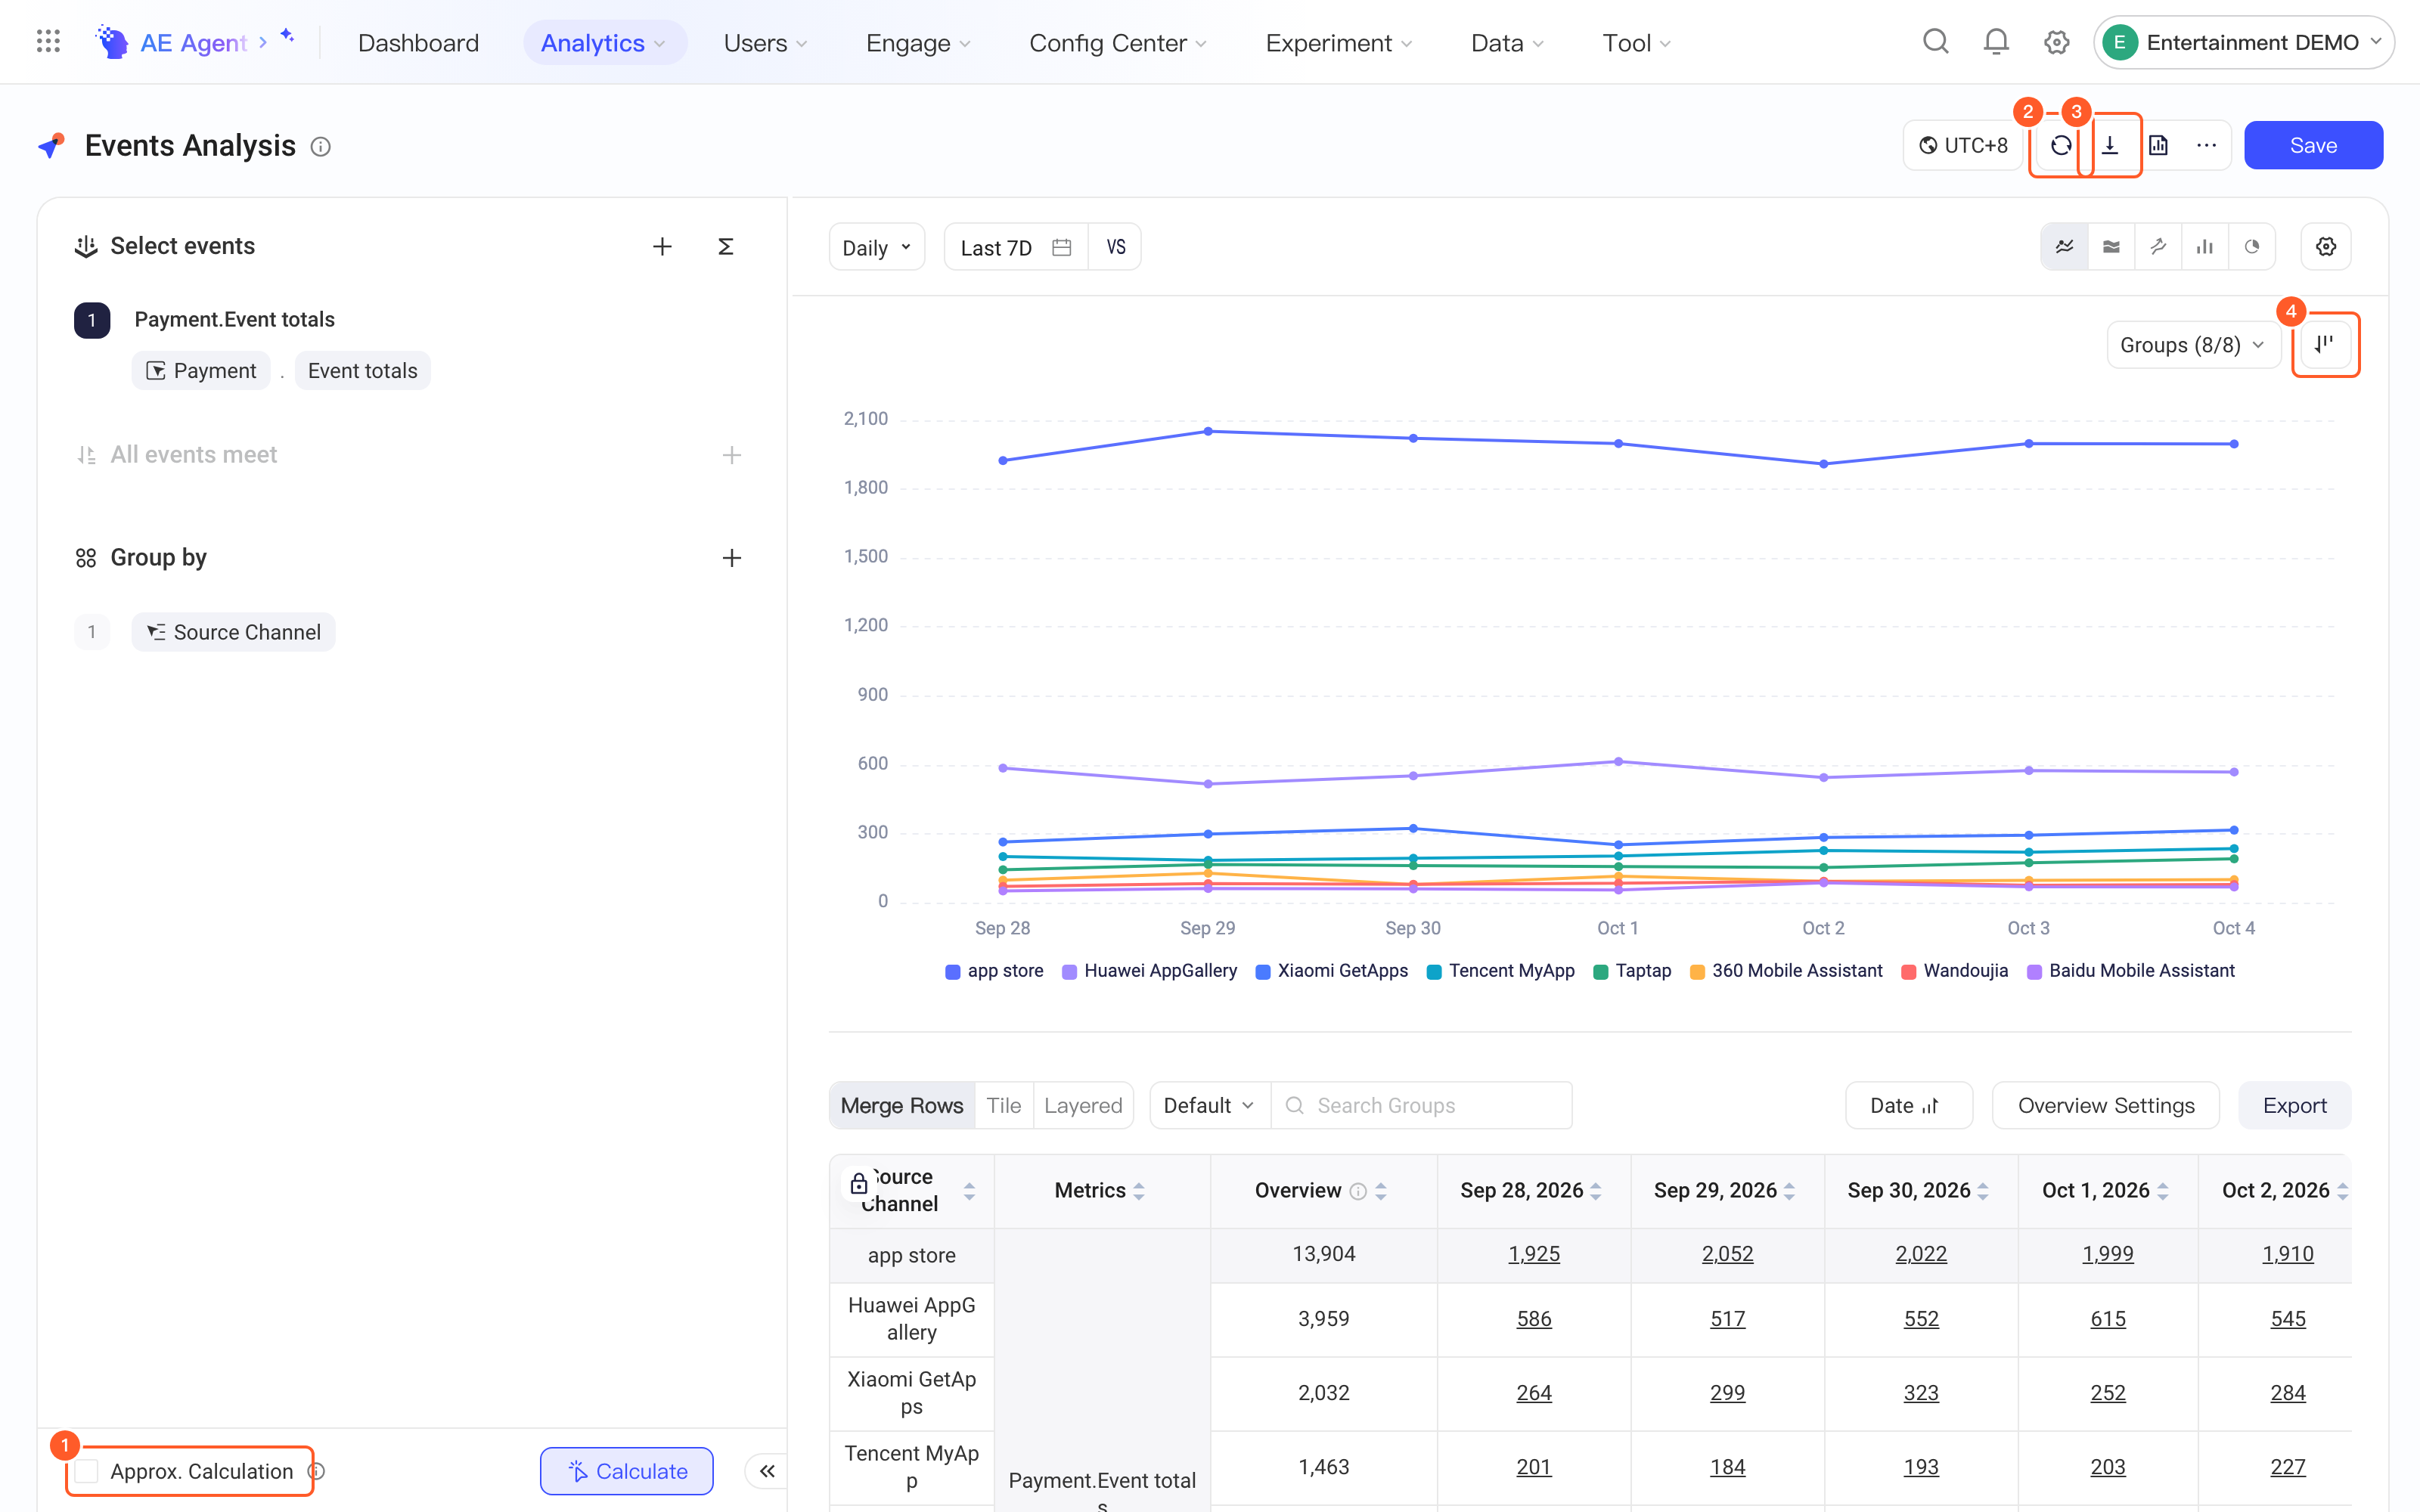Open the Last 7D date picker
This screenshot has width=2420, height=1512.
tap(1016, 247)
